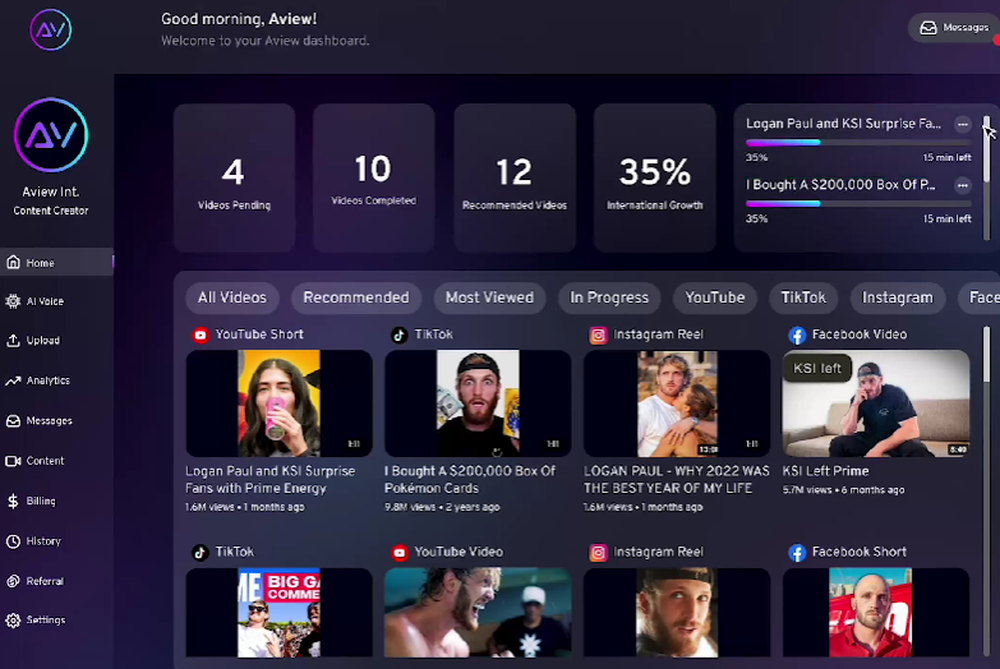Open second-row Instagram Reel thumbnail

tap(677, 613)
